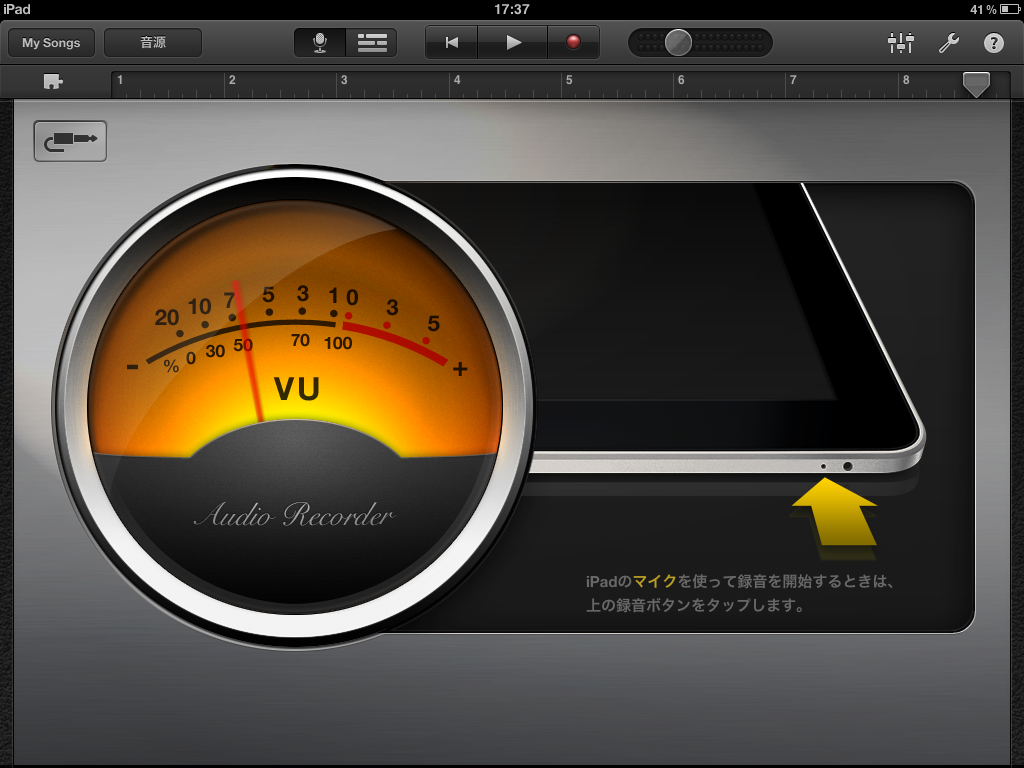
Task: Switch to the tracks view
Action: [372, 43]
